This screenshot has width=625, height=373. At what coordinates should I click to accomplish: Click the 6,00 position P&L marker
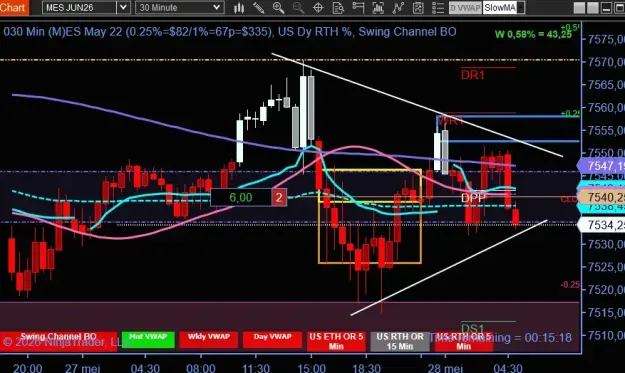tap(241, 197)
